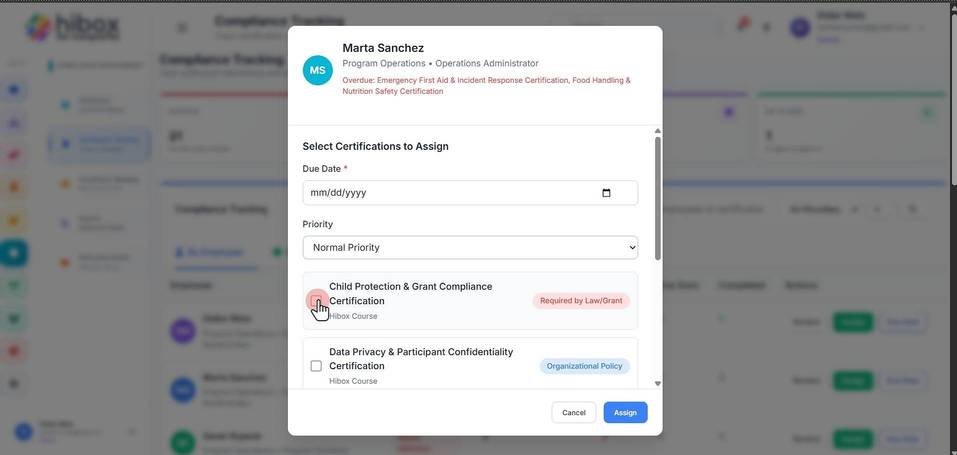Click the red notification bell icon
The height and width of the screenshot is (455, 957).
tap(743, 25)
